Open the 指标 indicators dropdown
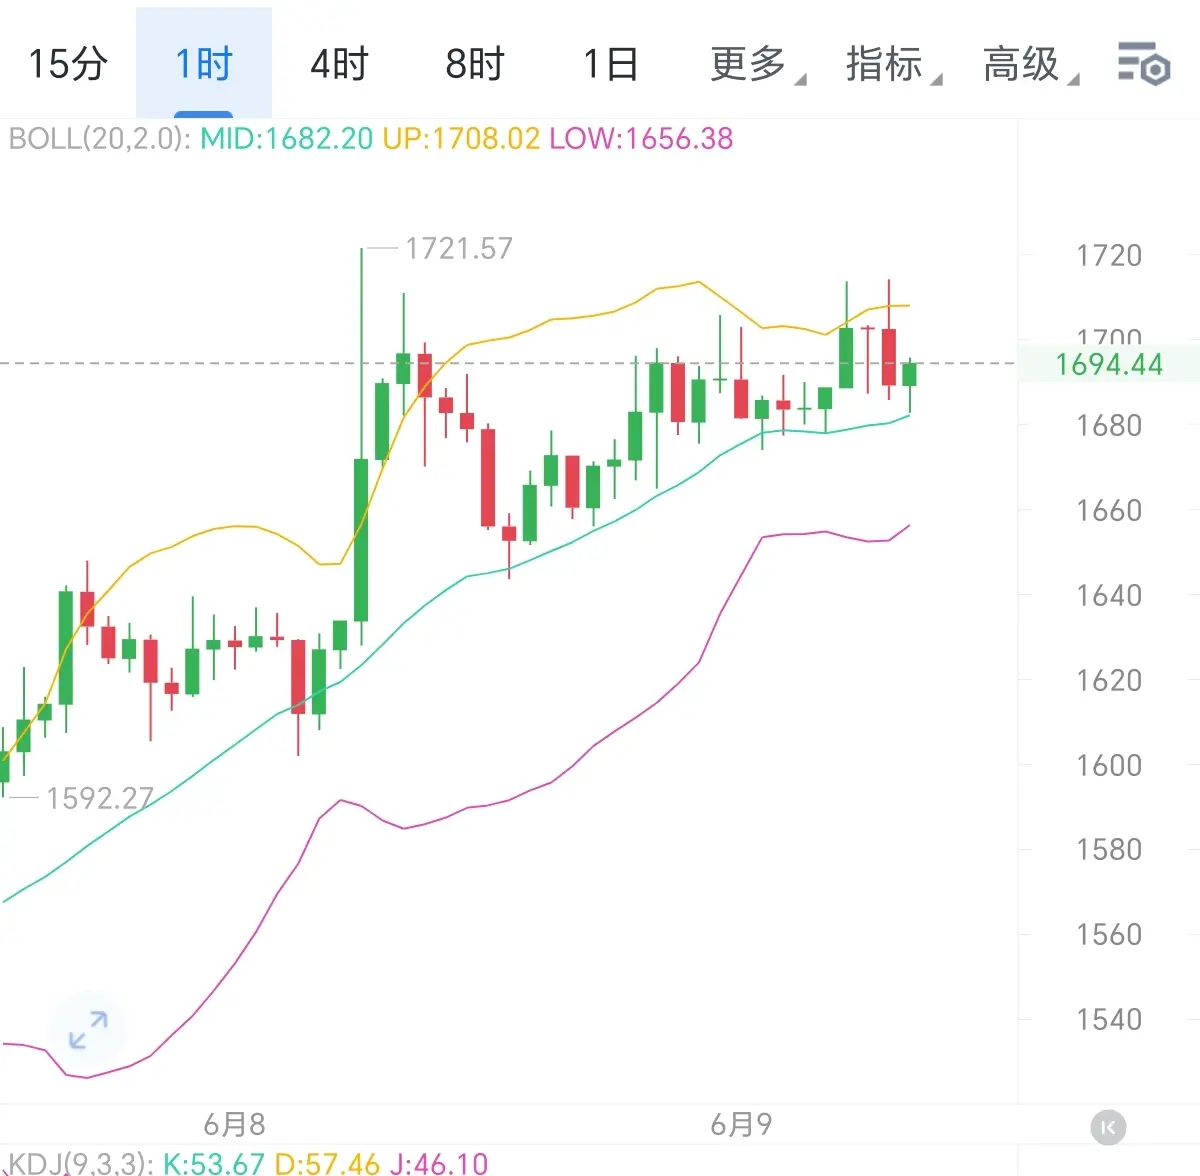 click(893, 64)
